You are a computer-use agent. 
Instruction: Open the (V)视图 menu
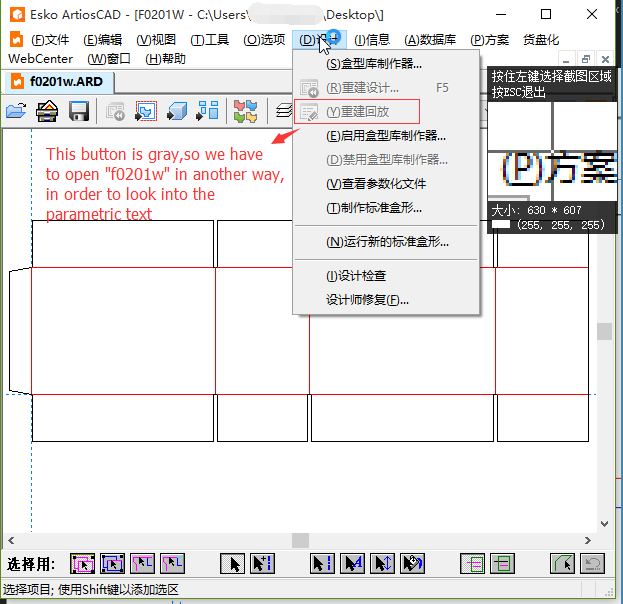tap(156, 40)
